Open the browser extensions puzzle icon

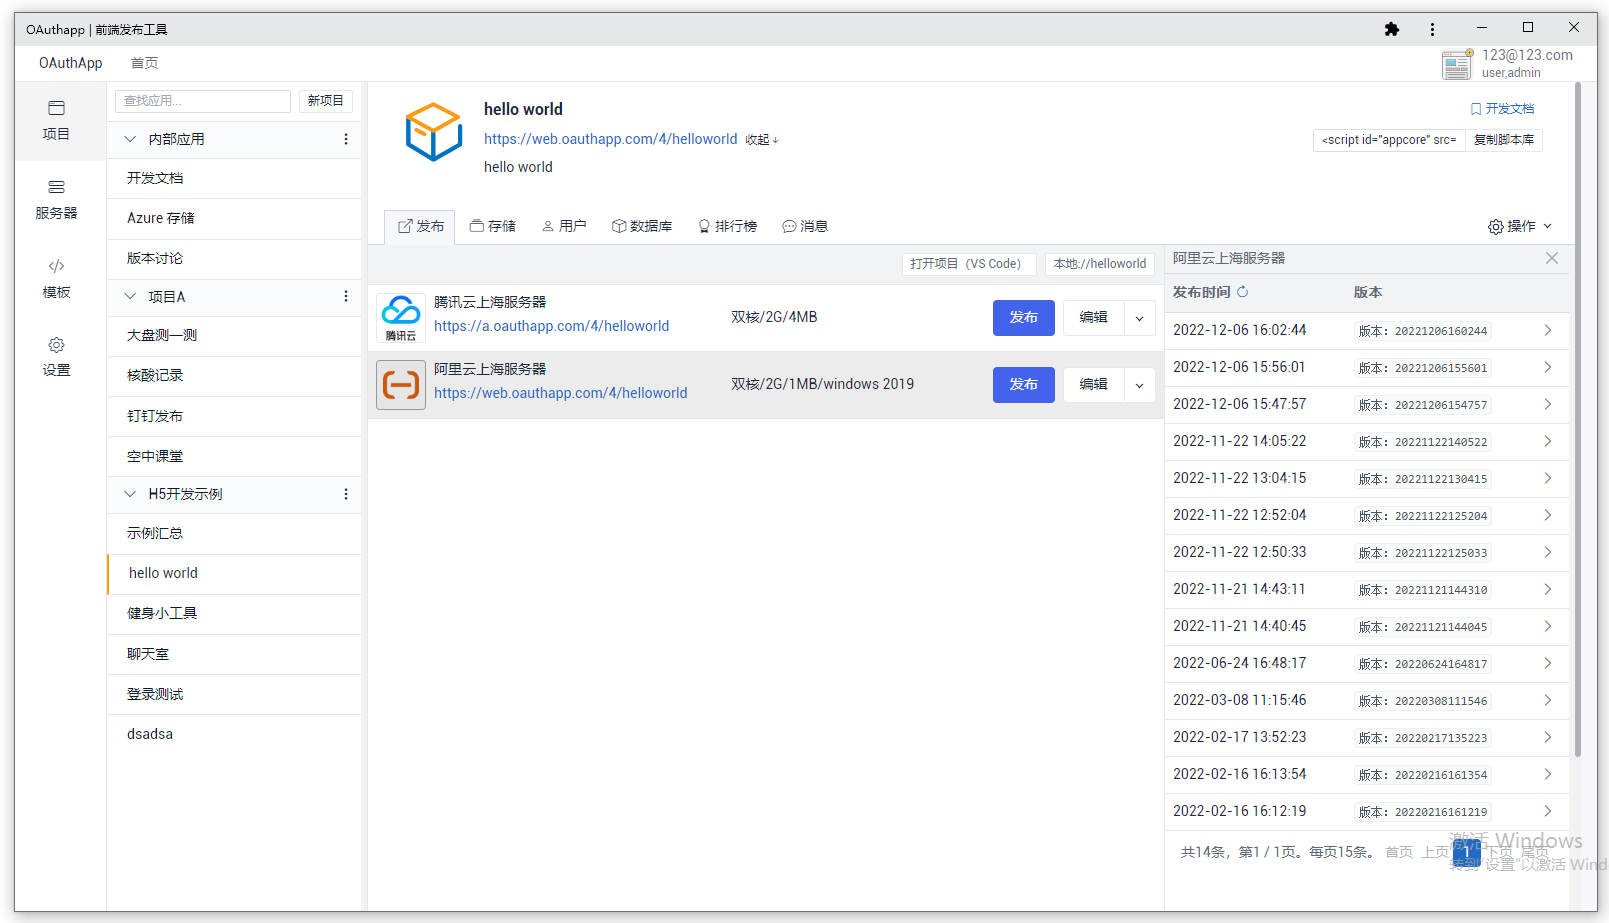click(1392, 29)
